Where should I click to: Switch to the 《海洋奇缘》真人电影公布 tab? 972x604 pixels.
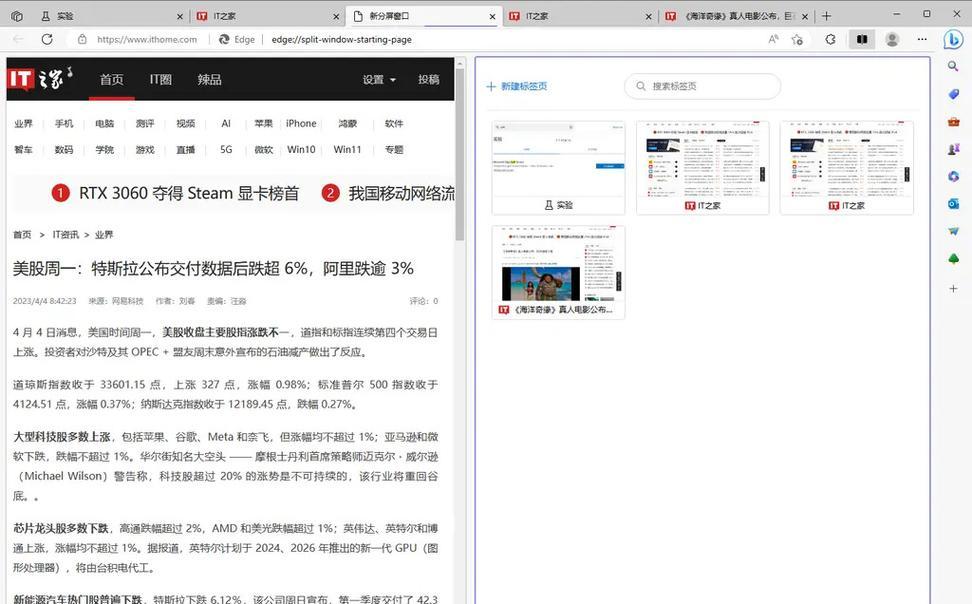736,16
